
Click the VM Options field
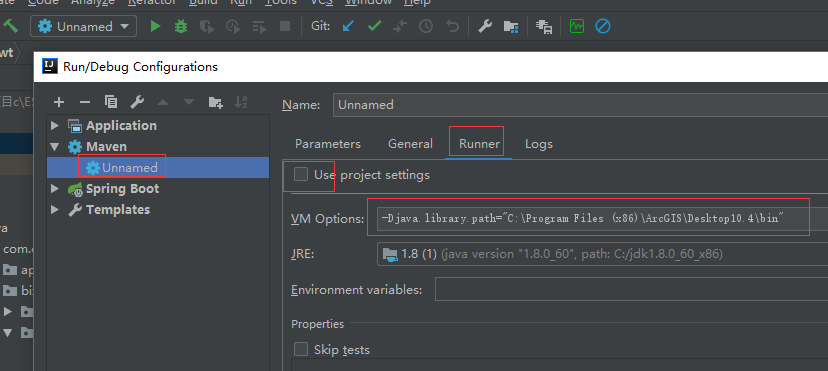pyautogui.click(x=603, y=218)
